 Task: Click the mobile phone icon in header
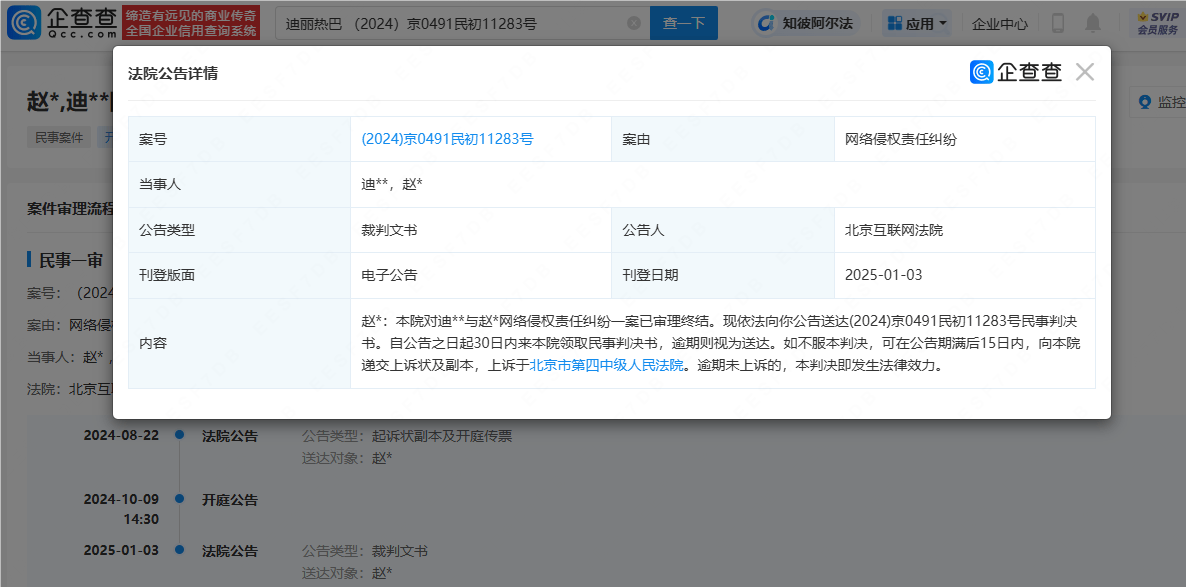point(1057,23)
